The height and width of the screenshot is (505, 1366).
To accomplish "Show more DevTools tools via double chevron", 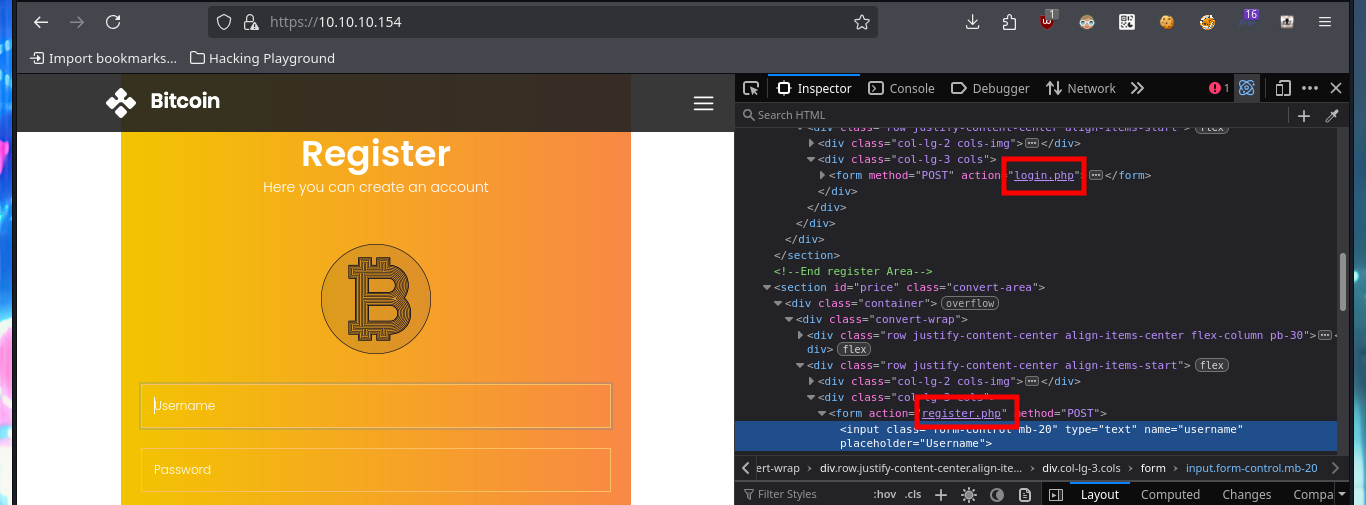I will pos(1137,88).
